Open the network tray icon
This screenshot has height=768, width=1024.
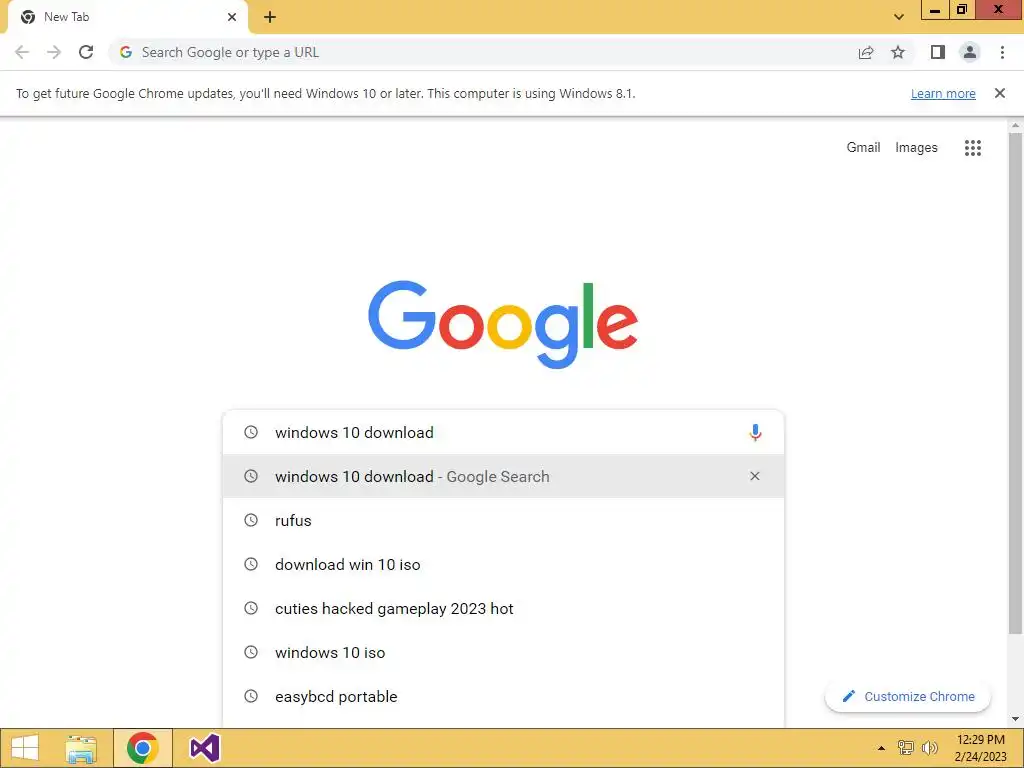[906, 748]
